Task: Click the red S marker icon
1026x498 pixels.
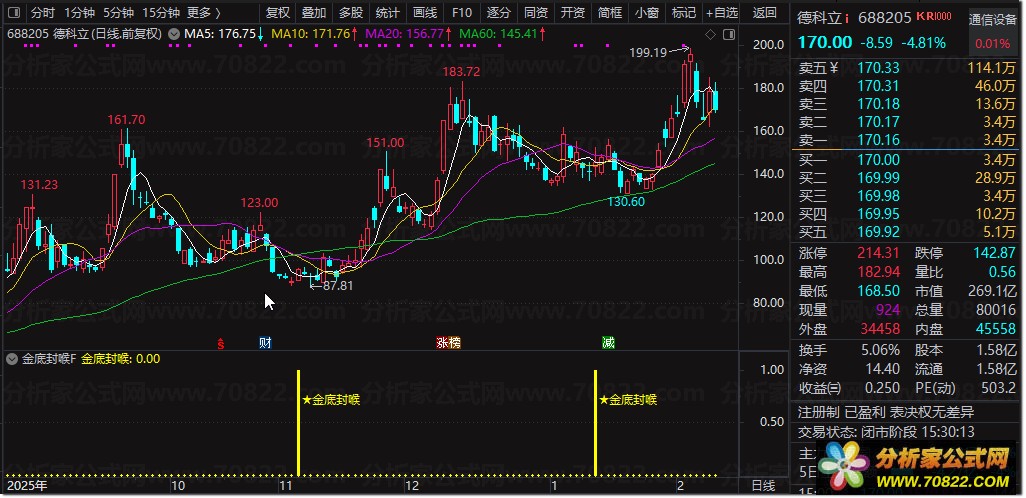Action: click(x=221, y=342)
